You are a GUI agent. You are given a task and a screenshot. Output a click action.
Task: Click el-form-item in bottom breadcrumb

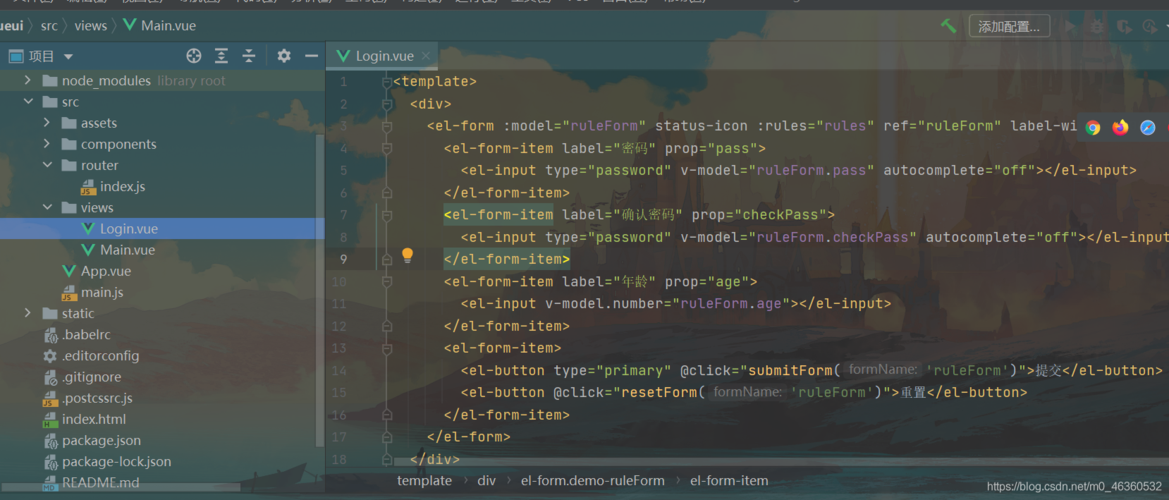(729, 481)
